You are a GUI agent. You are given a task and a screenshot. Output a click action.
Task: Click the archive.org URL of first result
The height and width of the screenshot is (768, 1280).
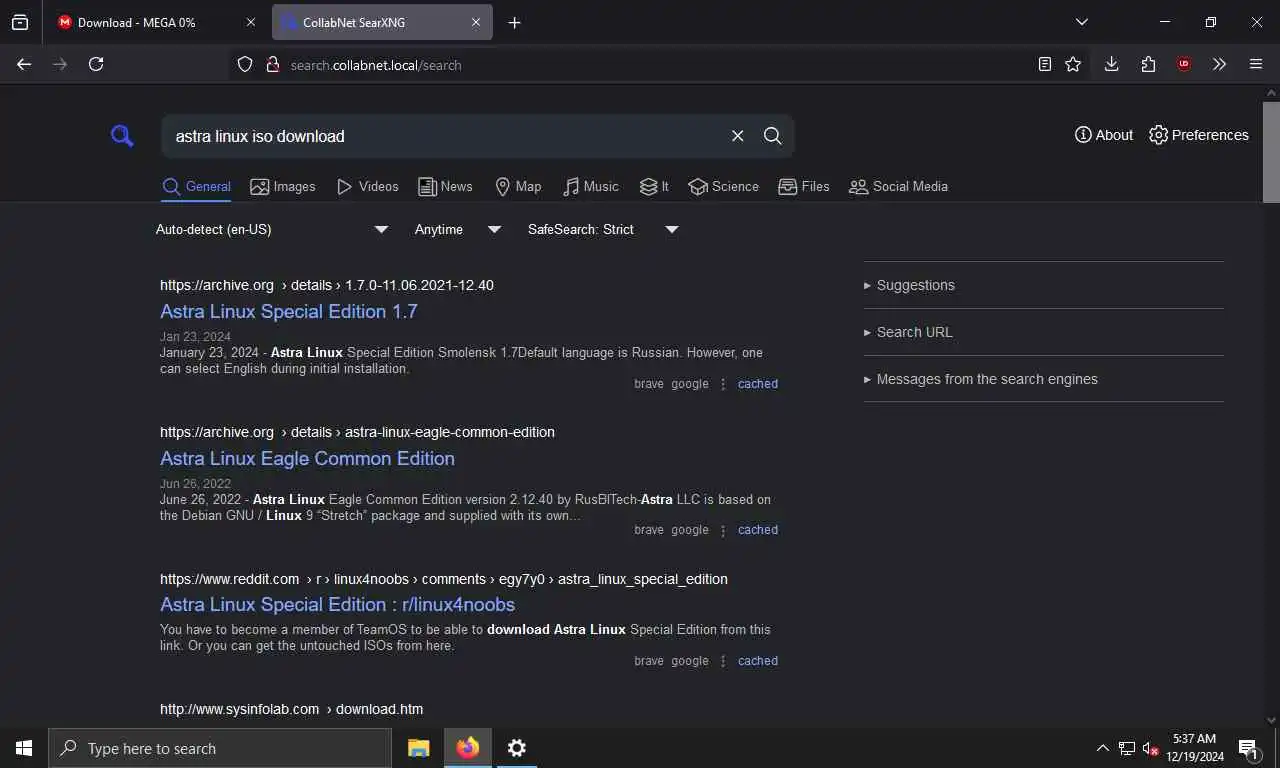(x=327, y=285)
